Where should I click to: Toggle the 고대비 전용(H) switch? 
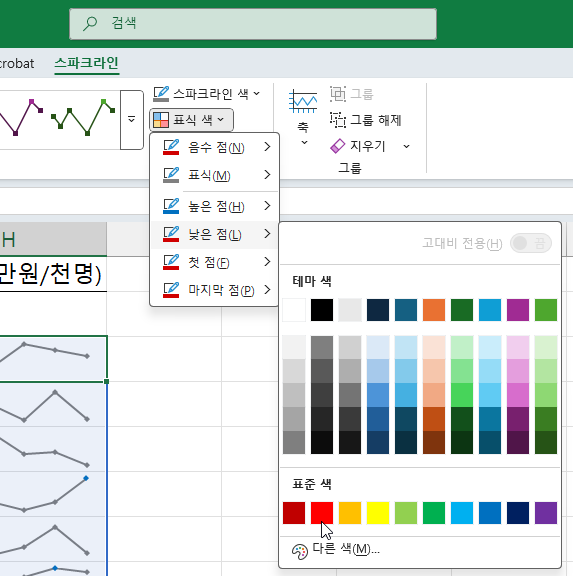[x=531, y=243]
